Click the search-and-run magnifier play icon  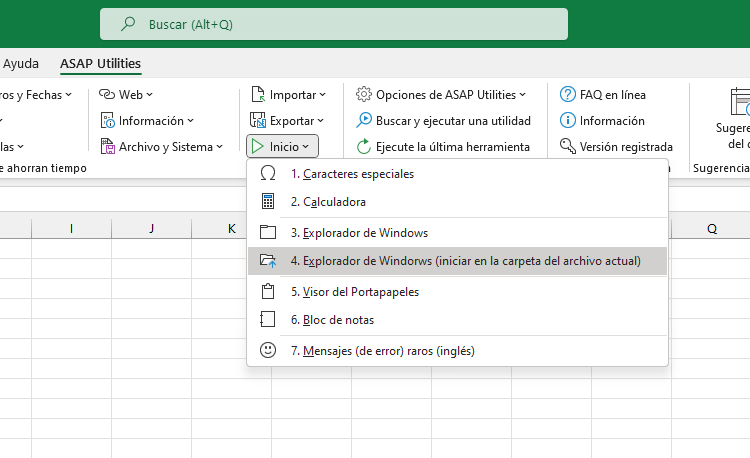pyautogui.click(x=364, y=120)
